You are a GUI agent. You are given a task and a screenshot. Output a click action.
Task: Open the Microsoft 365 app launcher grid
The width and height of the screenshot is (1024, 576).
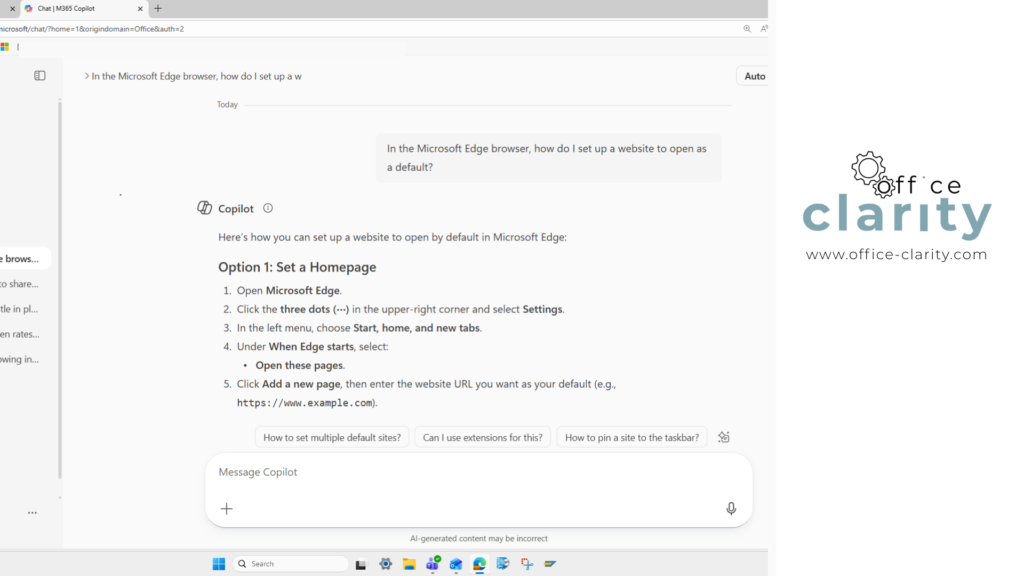pos(5,46)
